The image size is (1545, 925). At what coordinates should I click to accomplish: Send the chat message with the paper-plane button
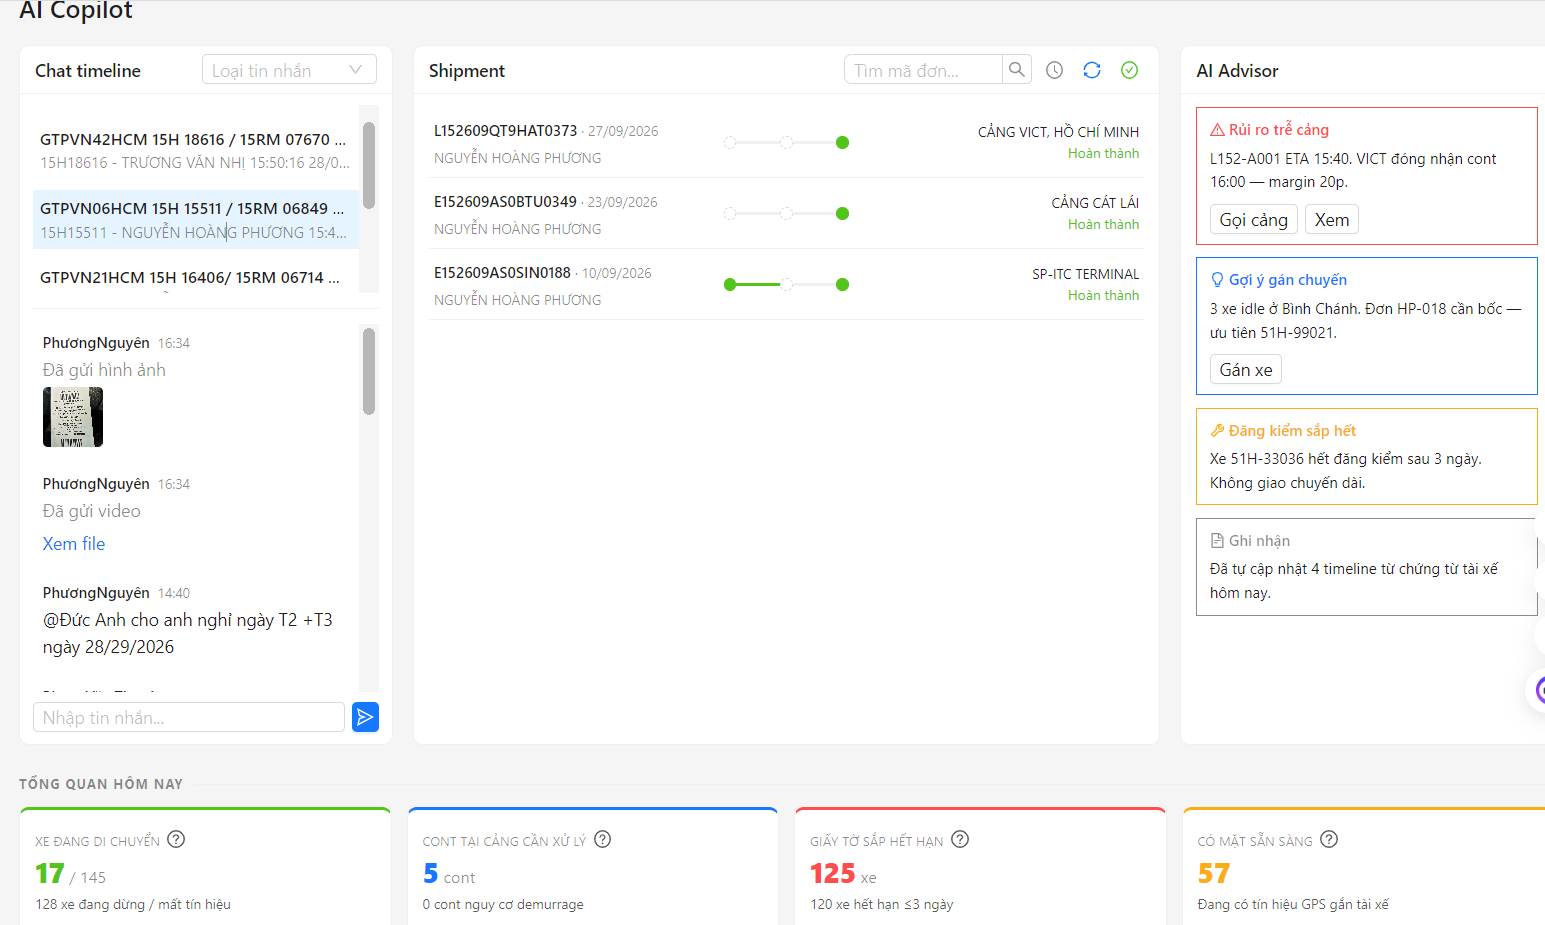coord(365,717)
